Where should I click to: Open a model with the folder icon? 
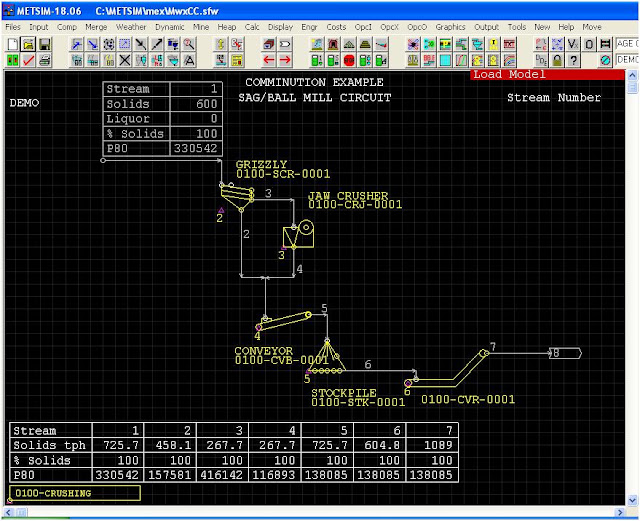click(29, 44)
